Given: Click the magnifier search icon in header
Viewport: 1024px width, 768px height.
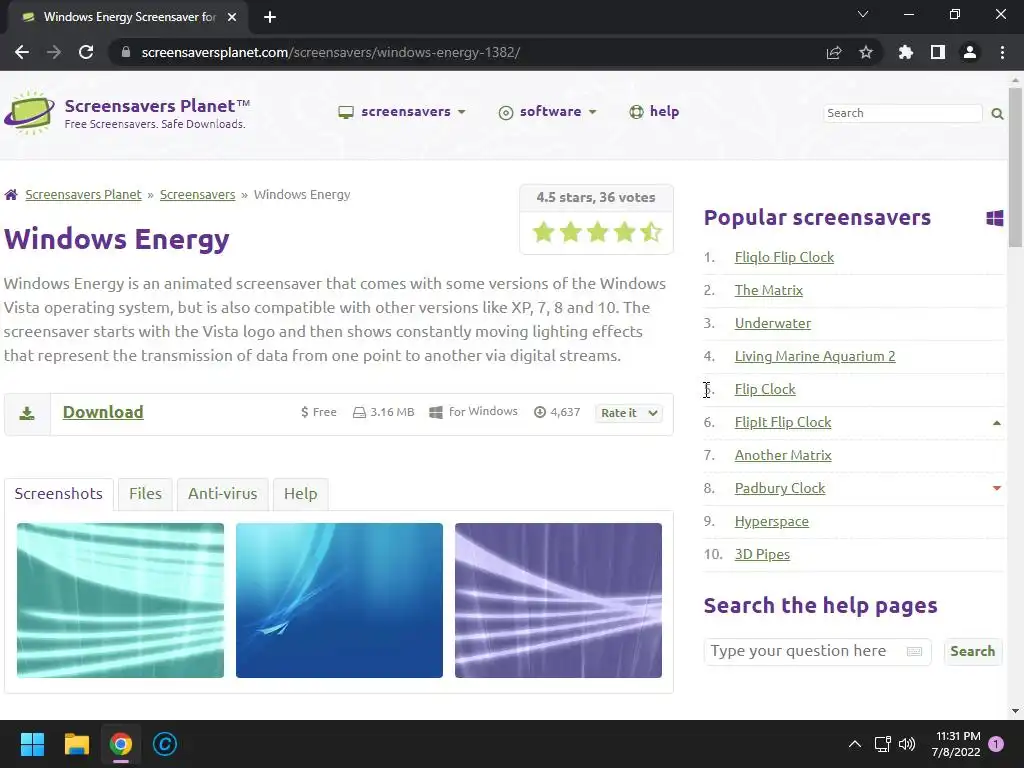Looking at the screenshot, I should point(997,114).
